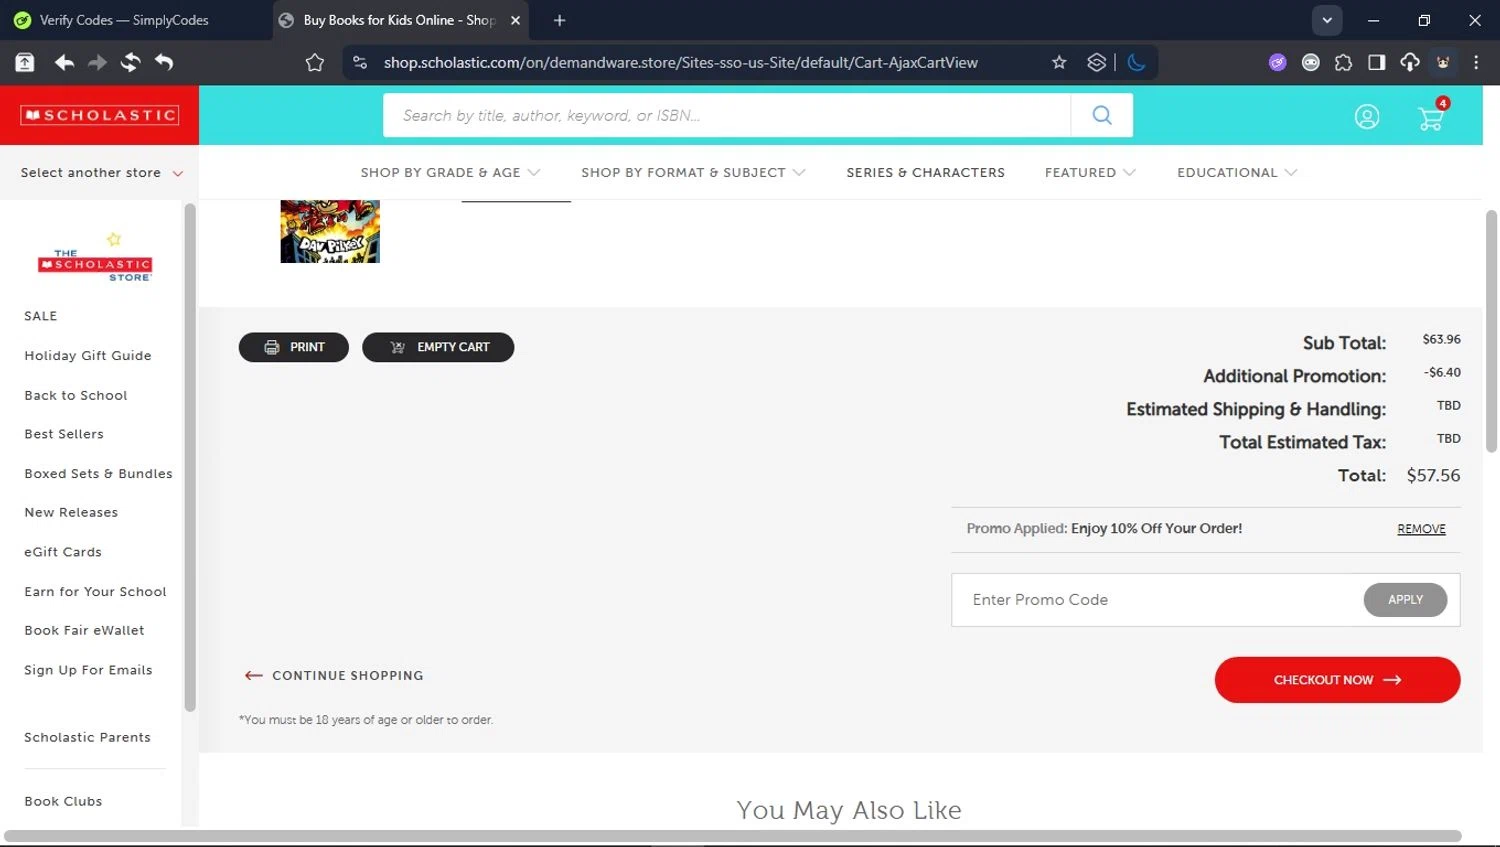Expand the Educational menu

1237,173
